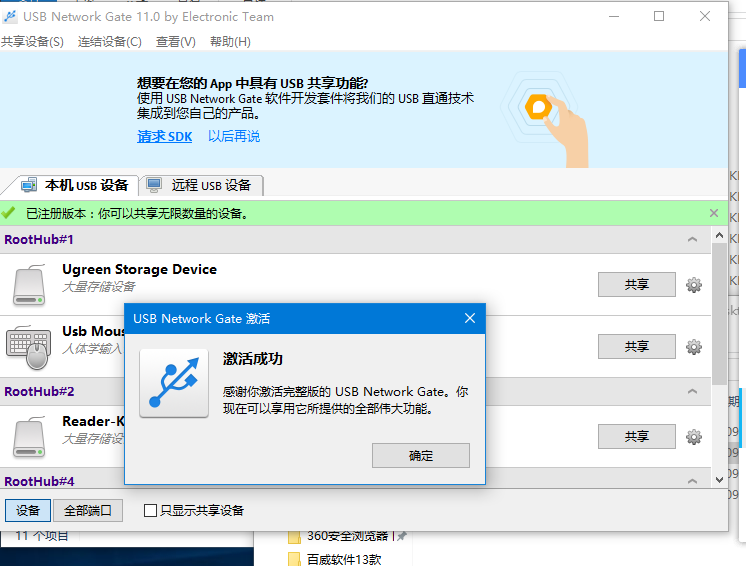
Task: Click the device list scrollbar up arrow
Action: pyautogui.click(x=719, y=235)
